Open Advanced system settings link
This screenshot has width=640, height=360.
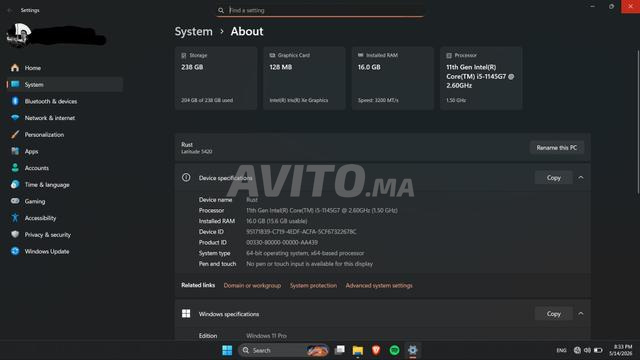click(379, 286)
